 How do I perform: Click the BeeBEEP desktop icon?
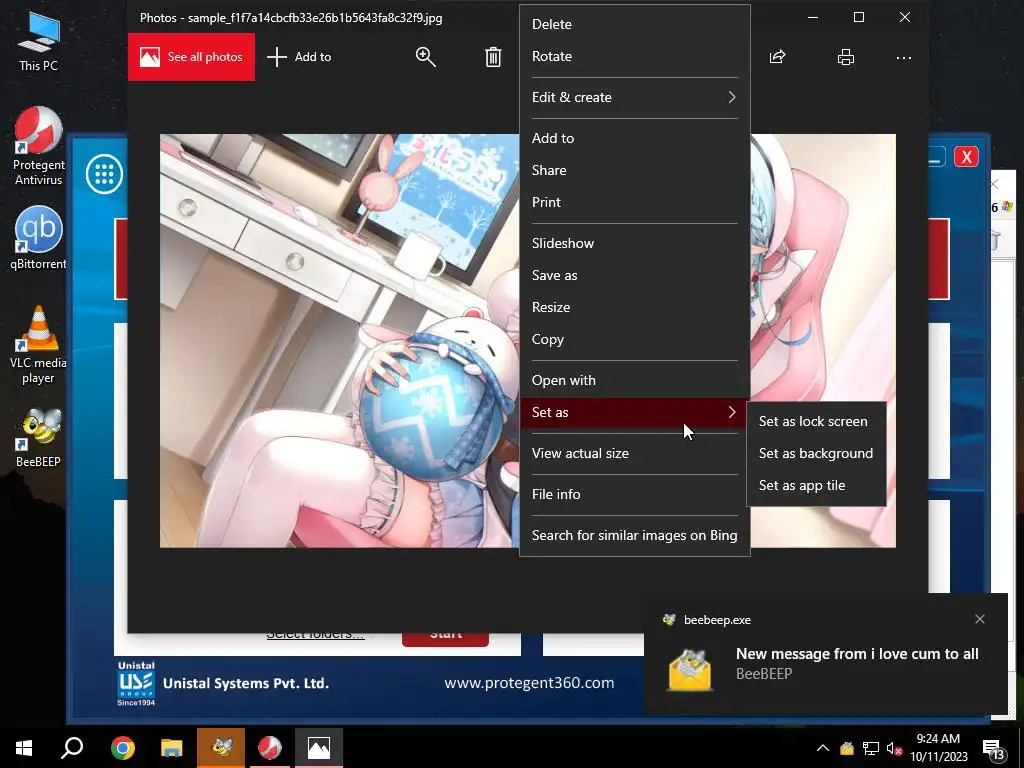point(39,438)
